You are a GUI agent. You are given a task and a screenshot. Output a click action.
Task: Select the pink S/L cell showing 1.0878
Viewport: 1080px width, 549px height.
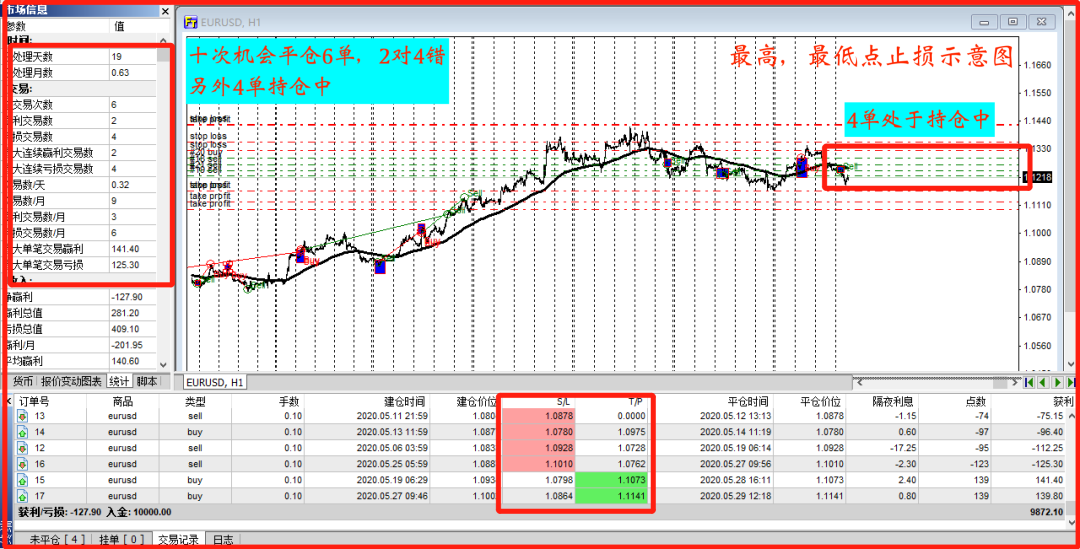538,416
